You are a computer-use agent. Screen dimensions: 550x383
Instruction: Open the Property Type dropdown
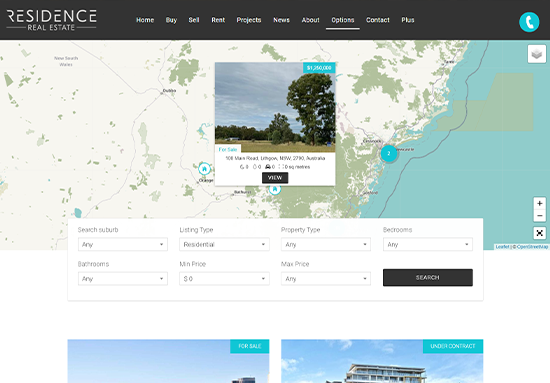[326, 244]
